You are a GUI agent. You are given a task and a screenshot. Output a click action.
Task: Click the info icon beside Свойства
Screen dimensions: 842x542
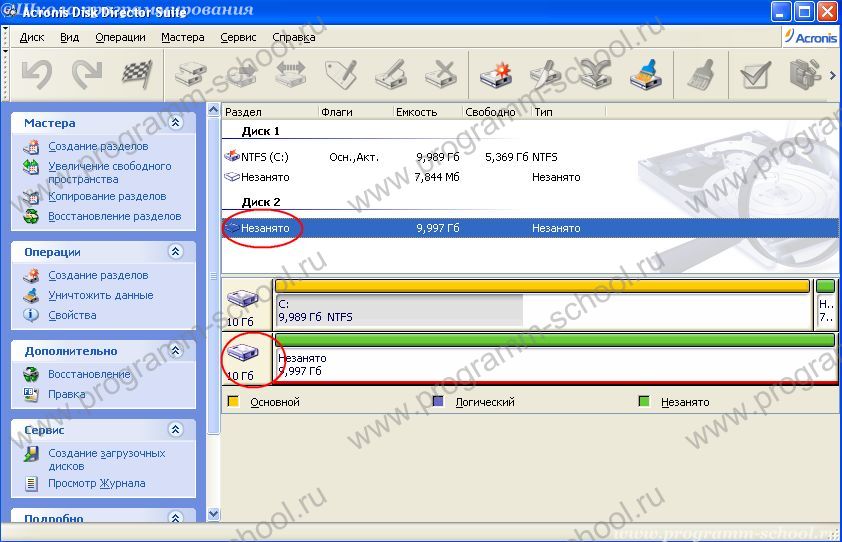(x=31, y=315)
